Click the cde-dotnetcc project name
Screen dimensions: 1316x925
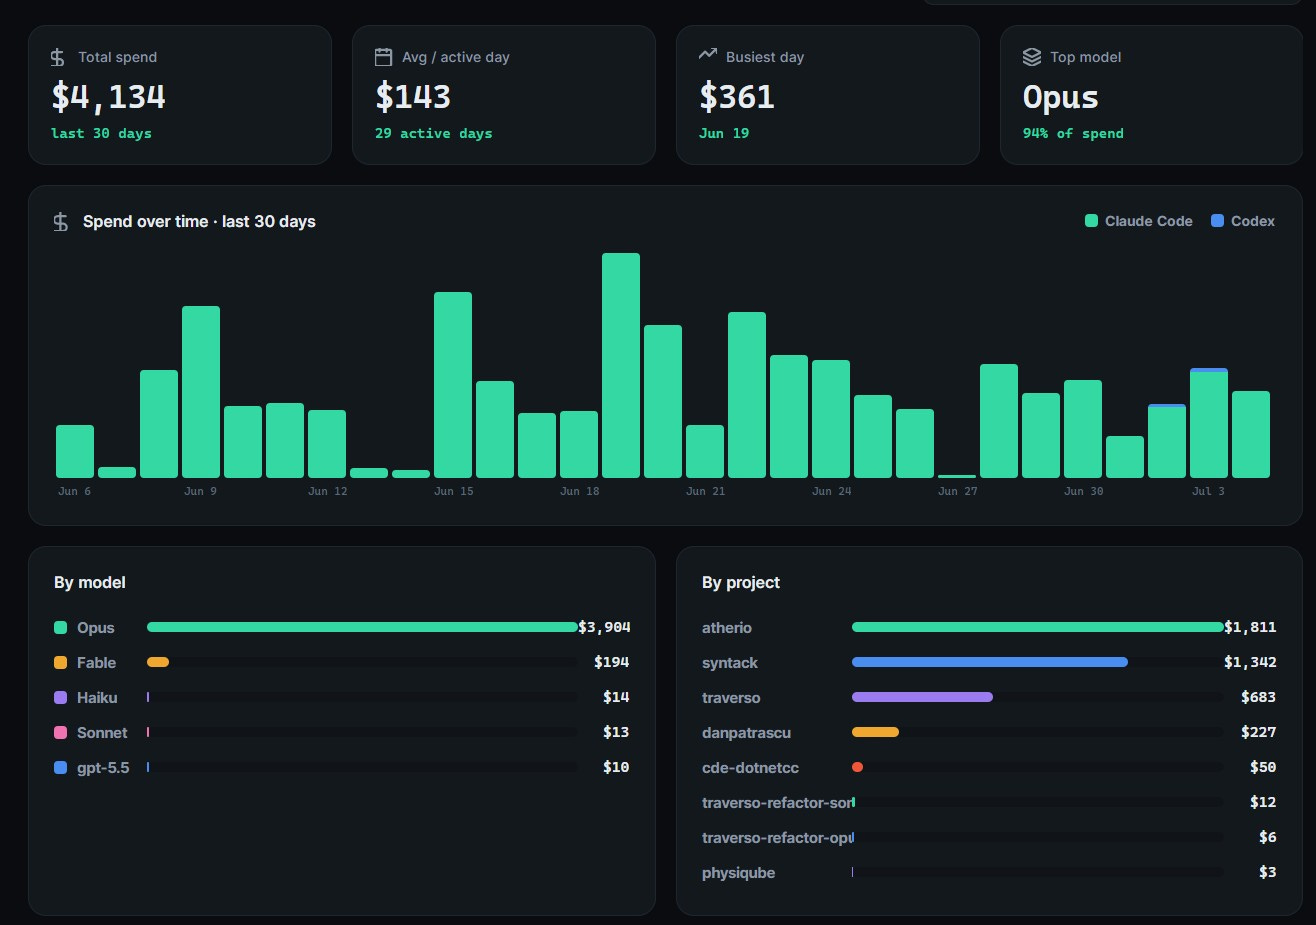pyautogui.click(x=750, y=768)
